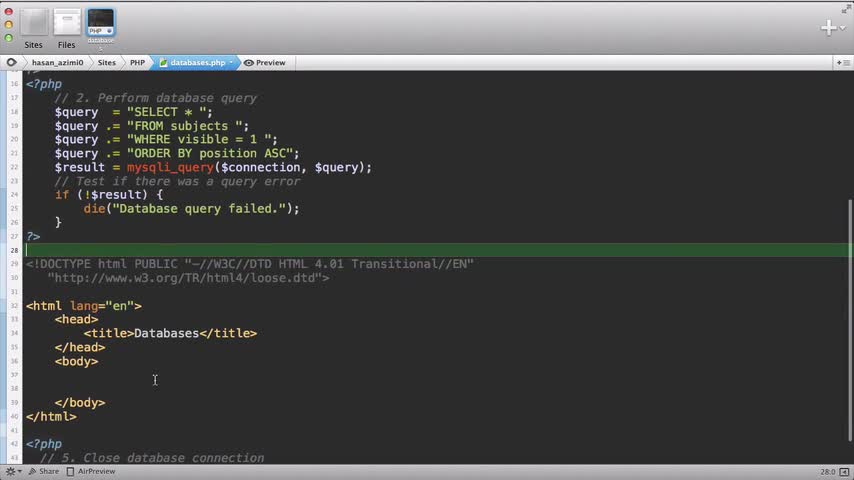Screen dimensions: 854x480
Task: Click the path bar home eye icon
Action: [x=11, y=63]
